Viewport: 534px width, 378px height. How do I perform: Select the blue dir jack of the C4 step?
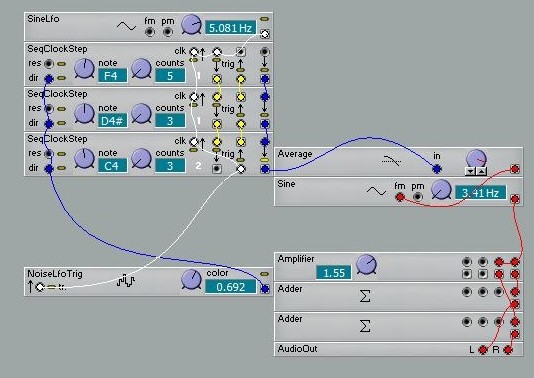coord(49,169)
